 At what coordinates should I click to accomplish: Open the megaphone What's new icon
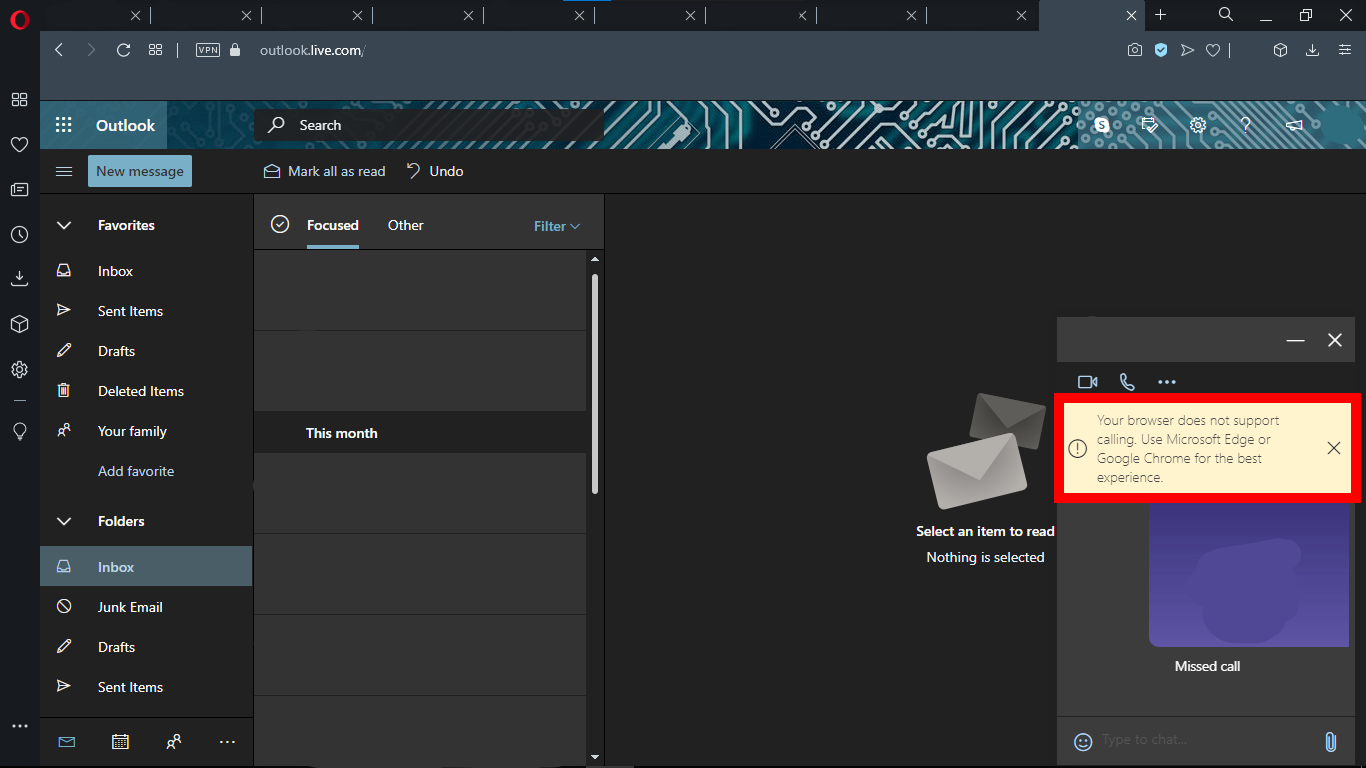tap(1294, 125)
